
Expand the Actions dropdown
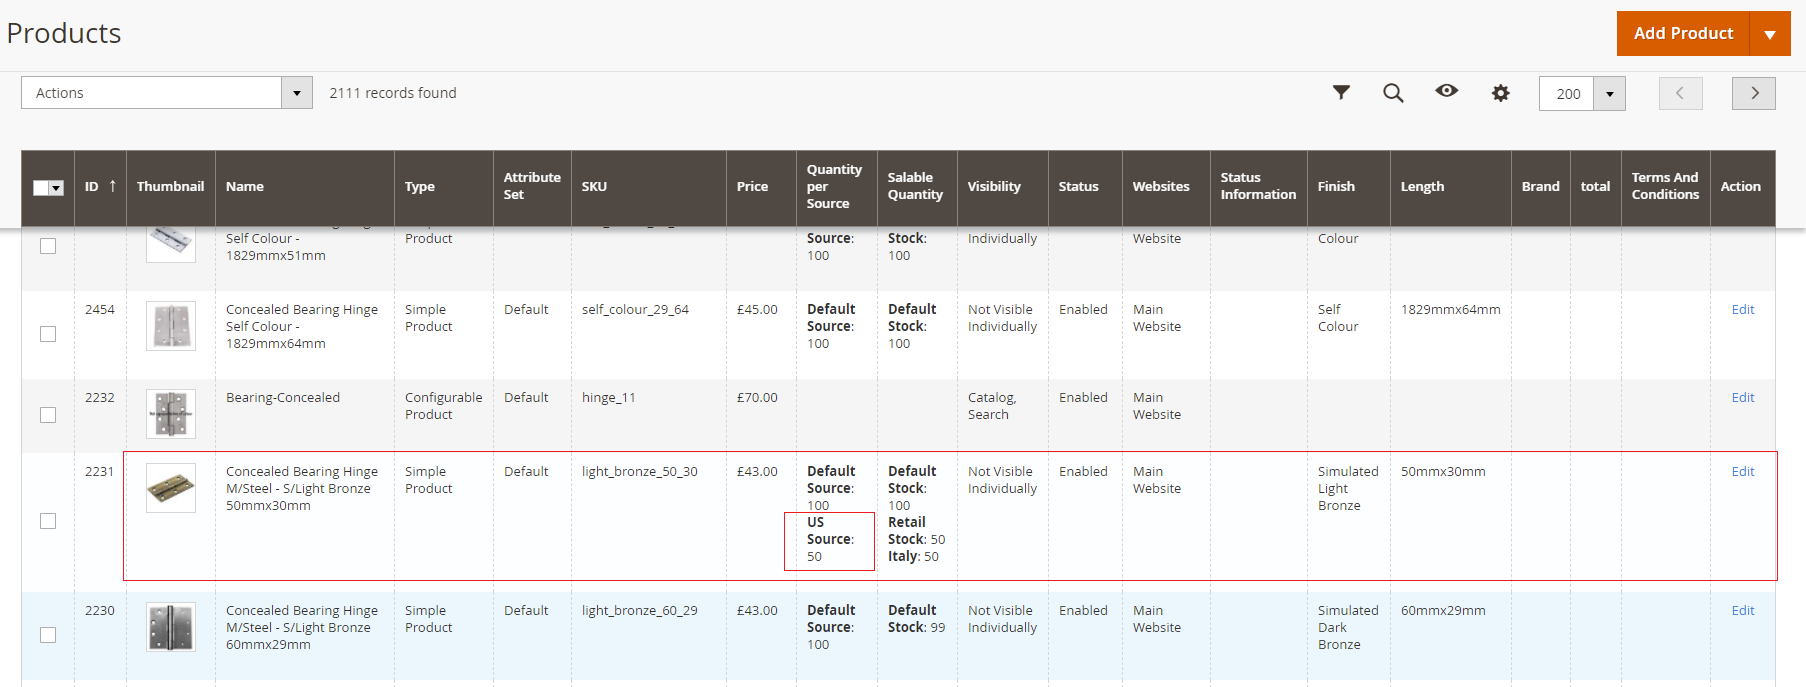coord(296,93)
